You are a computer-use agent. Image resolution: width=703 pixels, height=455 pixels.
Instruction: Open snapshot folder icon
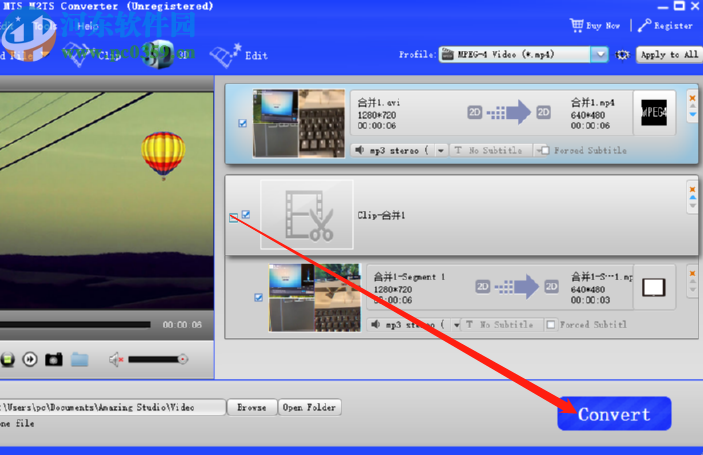click(80, 360)
